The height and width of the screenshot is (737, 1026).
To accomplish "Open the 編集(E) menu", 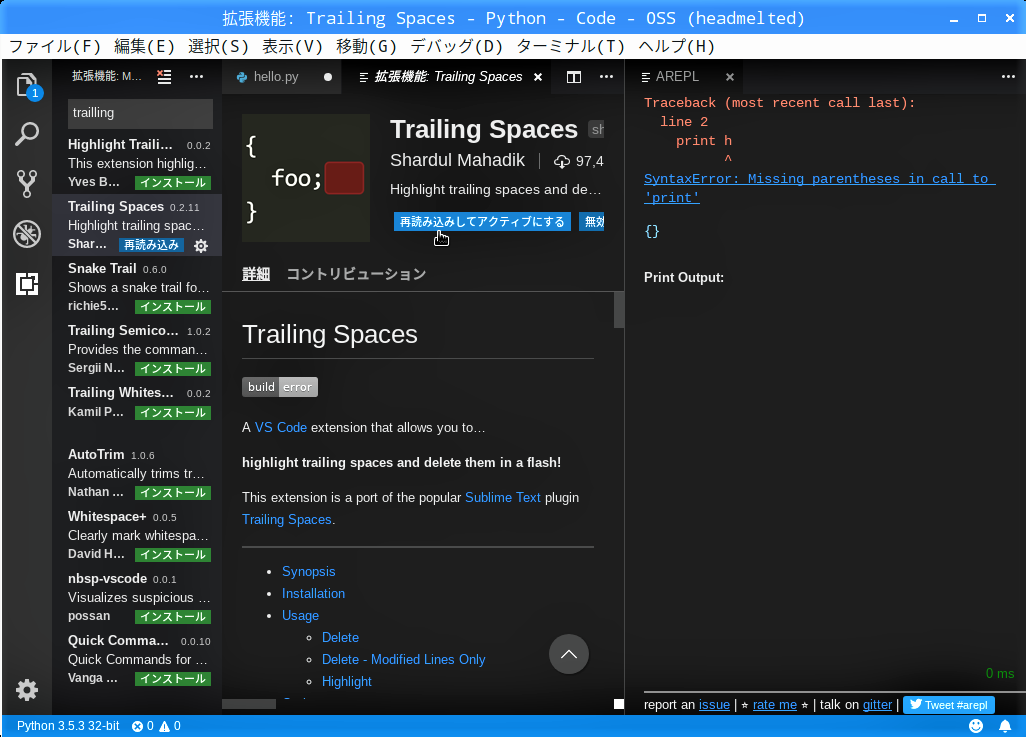I will [144, 46].
